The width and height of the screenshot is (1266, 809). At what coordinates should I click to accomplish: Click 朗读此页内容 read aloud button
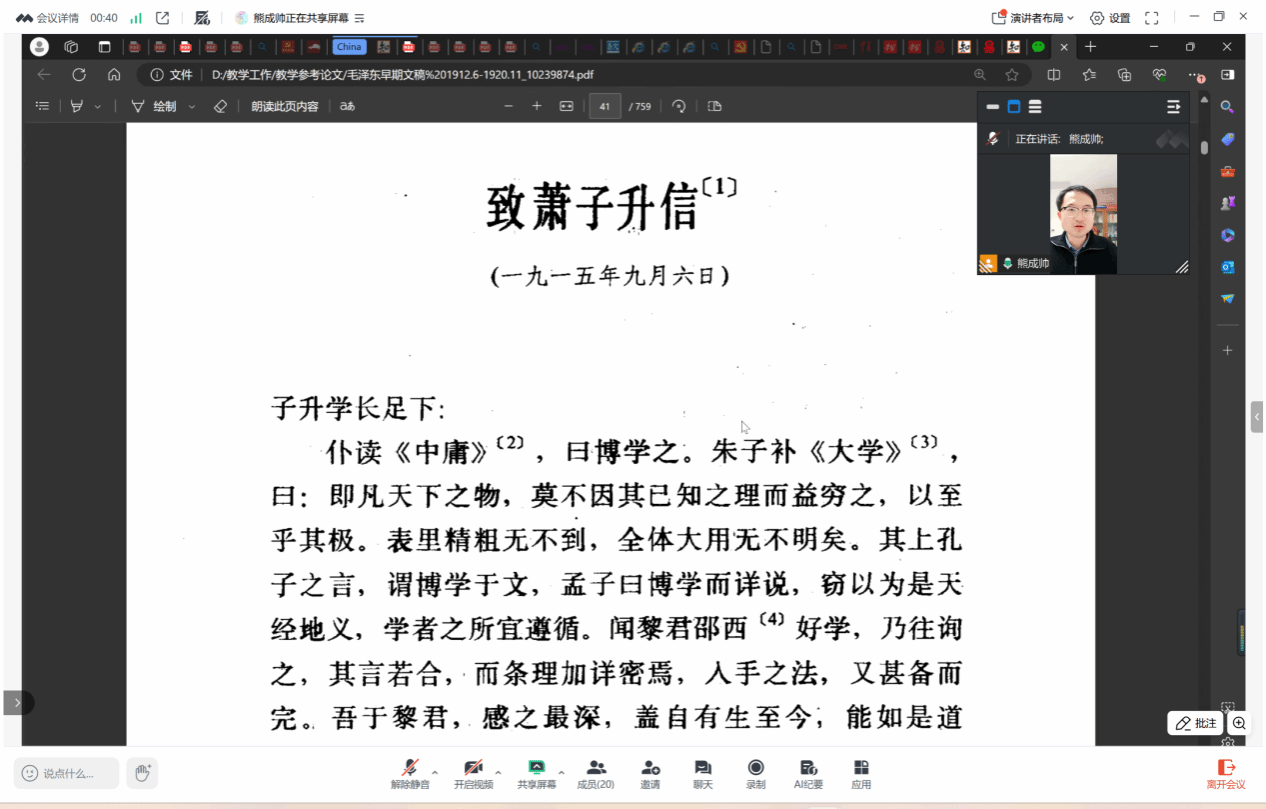click(x=284, y=106)
